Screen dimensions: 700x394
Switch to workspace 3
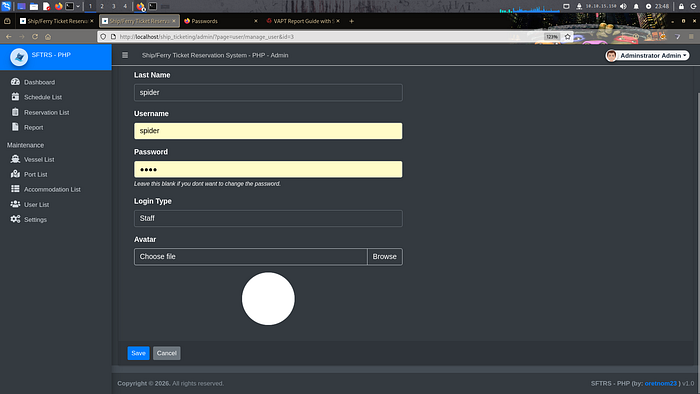coord(113,6)
